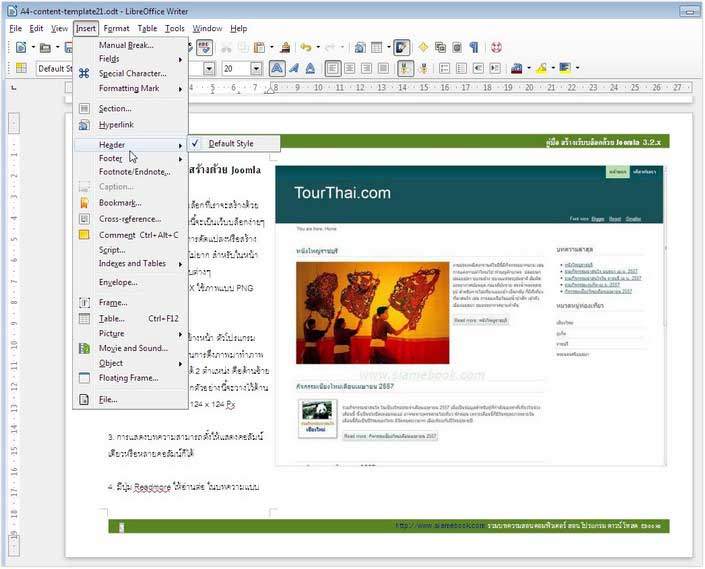
Task: Open the Font Color dropdown arrow
Action: pyautogui.click(x=529, y=68)
